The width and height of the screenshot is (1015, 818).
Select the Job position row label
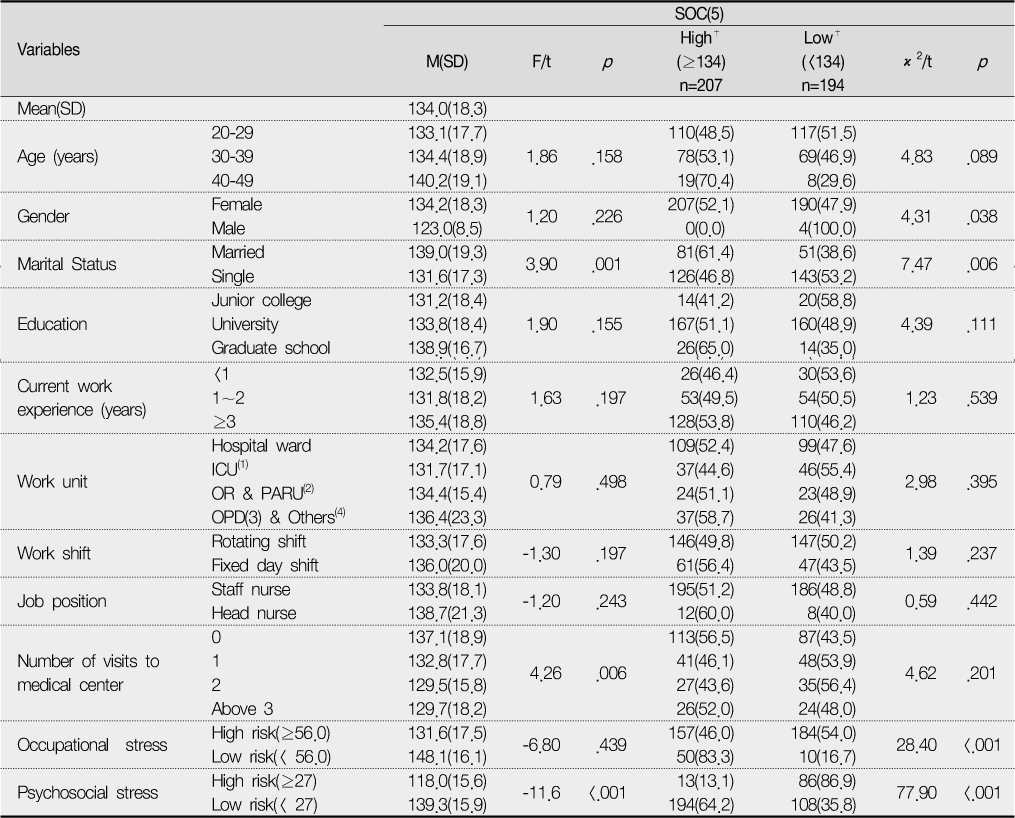pos(61,602)
